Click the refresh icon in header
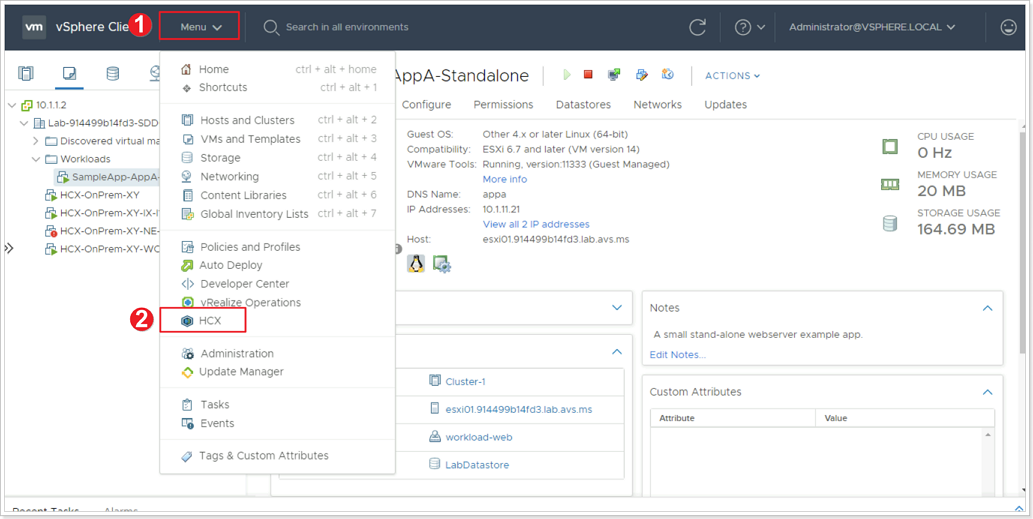The width and height of the screenshot is (1033, 519). click(x=697, y=27)
